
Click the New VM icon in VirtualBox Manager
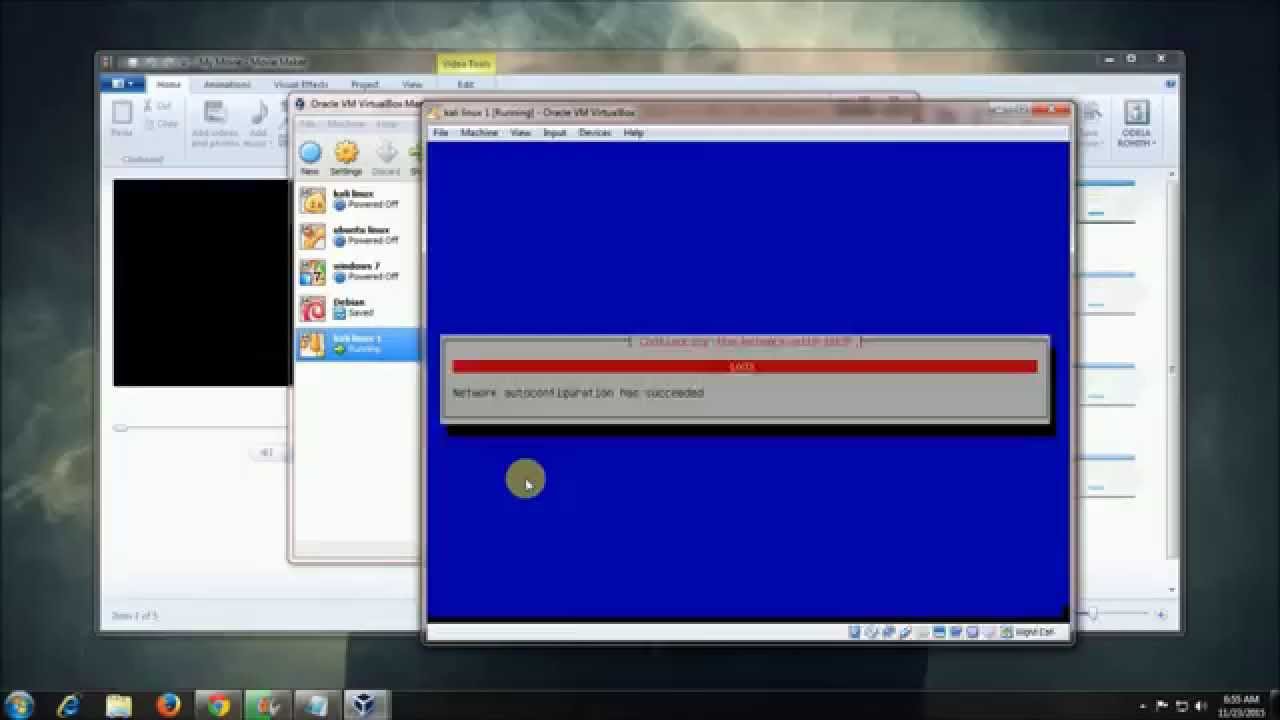click(x=310, y=157)
